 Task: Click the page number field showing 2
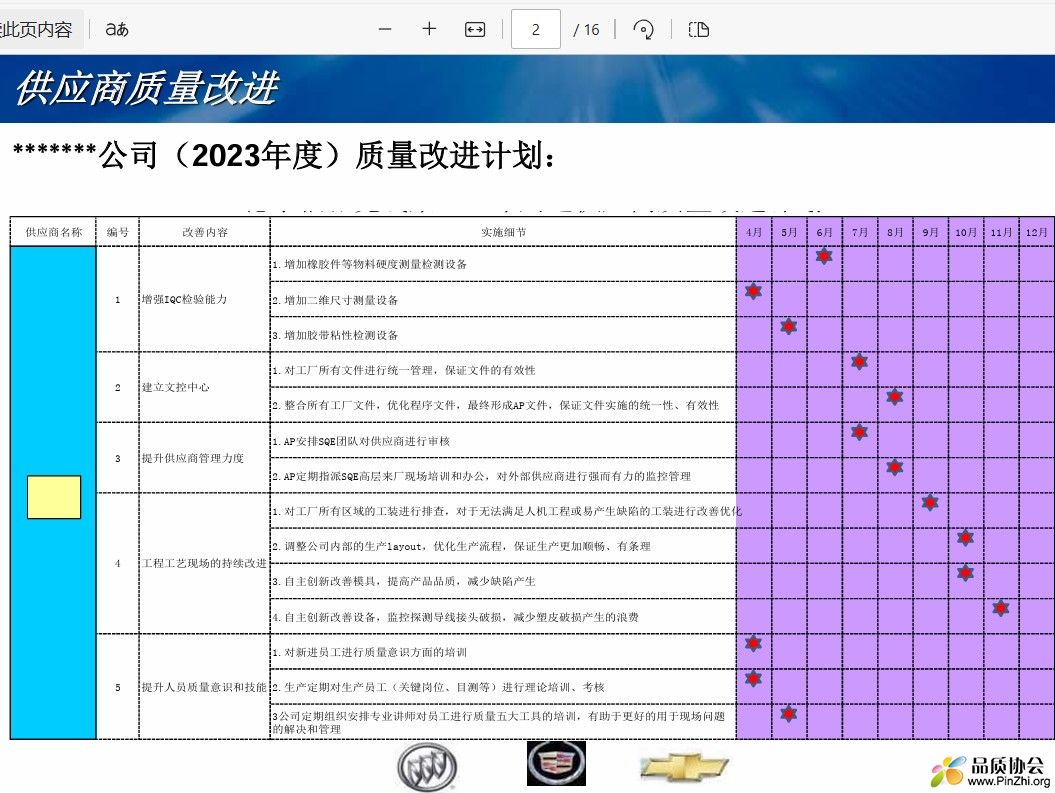[x=536, y=30]
